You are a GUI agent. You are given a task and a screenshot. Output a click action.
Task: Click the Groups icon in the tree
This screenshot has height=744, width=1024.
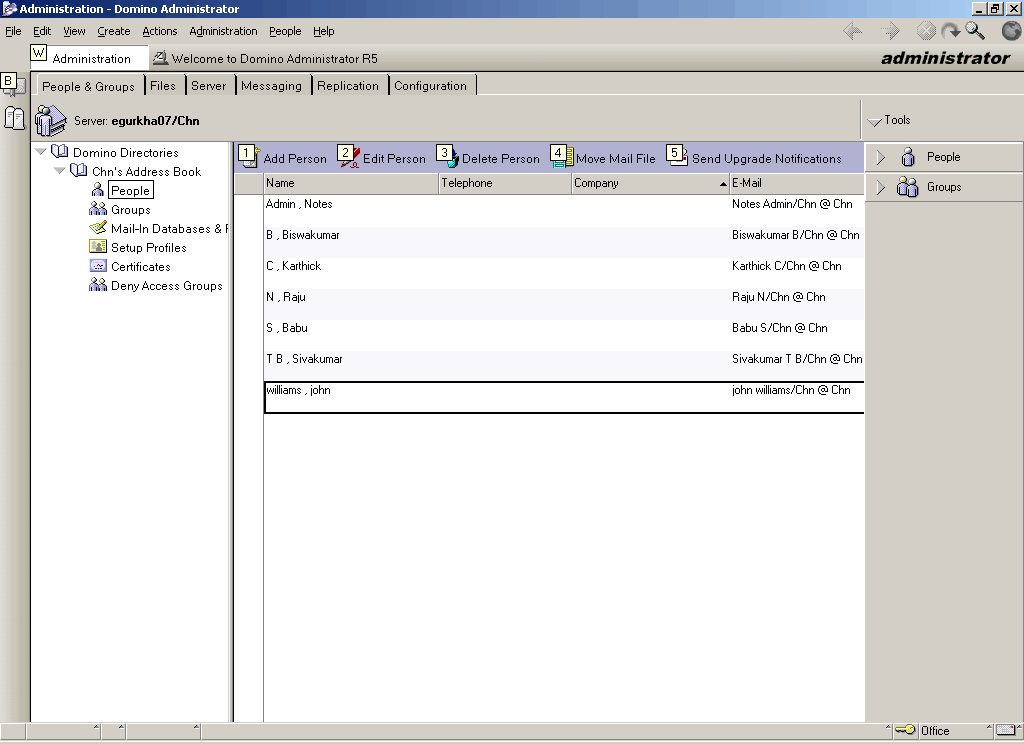tap(97, 209)
